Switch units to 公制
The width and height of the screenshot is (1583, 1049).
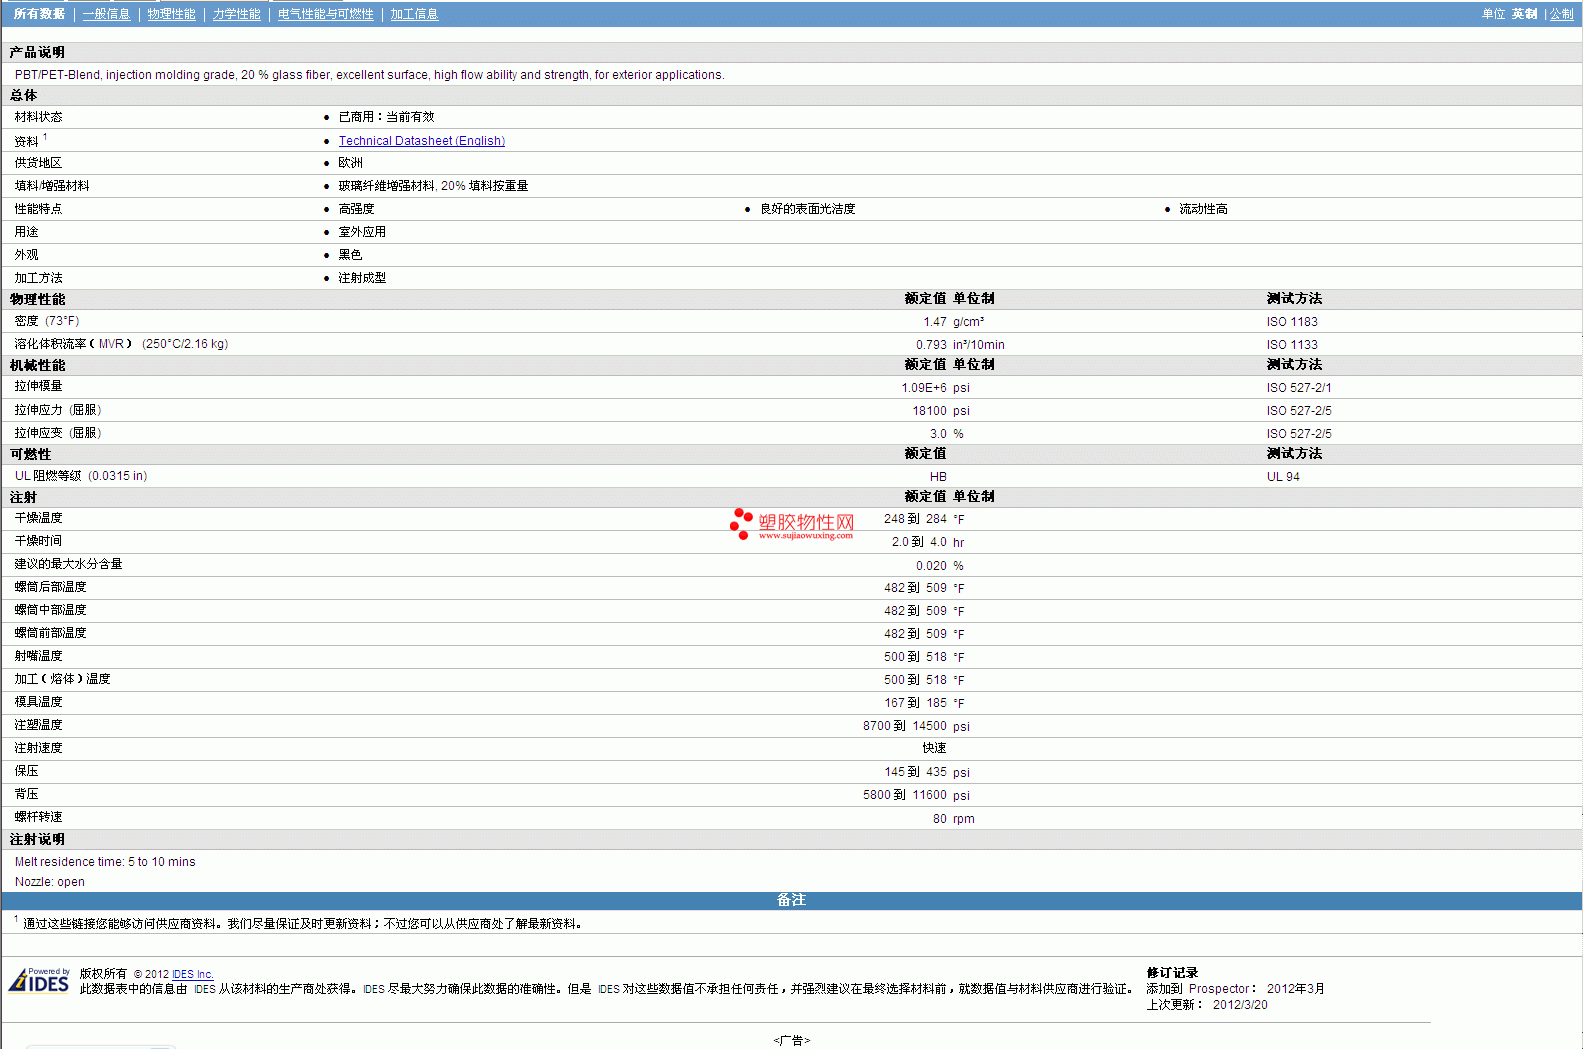pyautogui.click(x=1561, y=14)
